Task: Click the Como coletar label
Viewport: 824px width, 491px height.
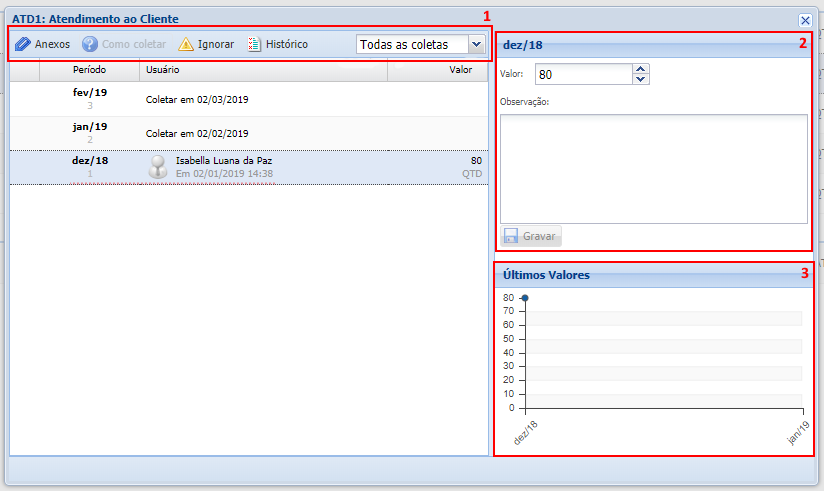Action: 134,44
